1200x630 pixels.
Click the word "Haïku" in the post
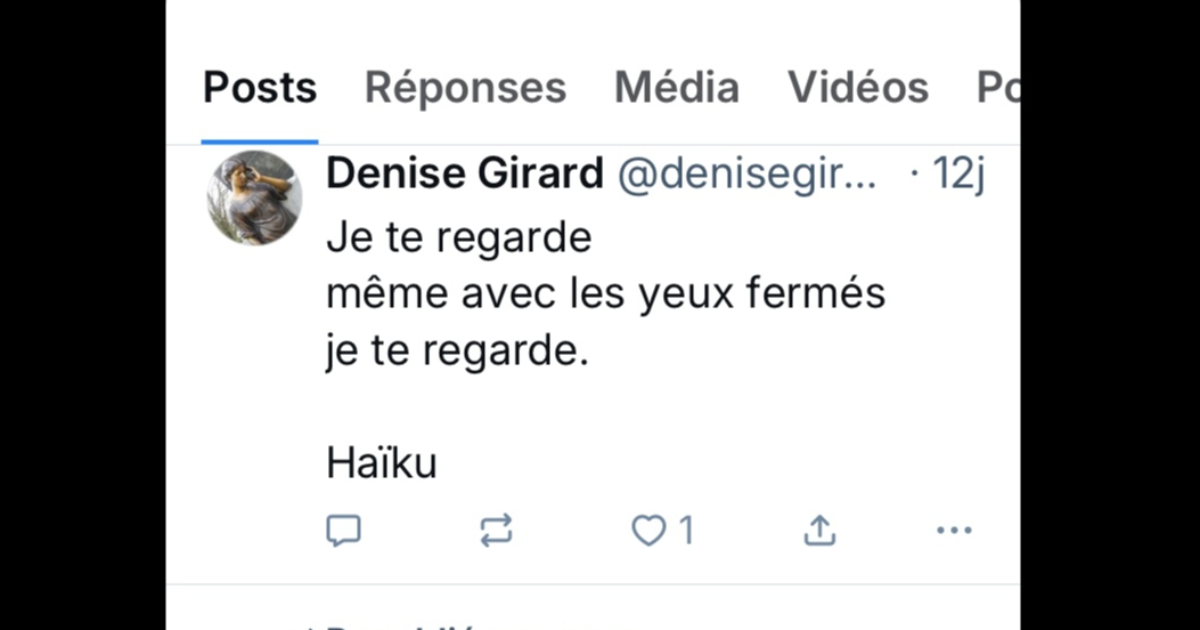click(x=382, y=463)
